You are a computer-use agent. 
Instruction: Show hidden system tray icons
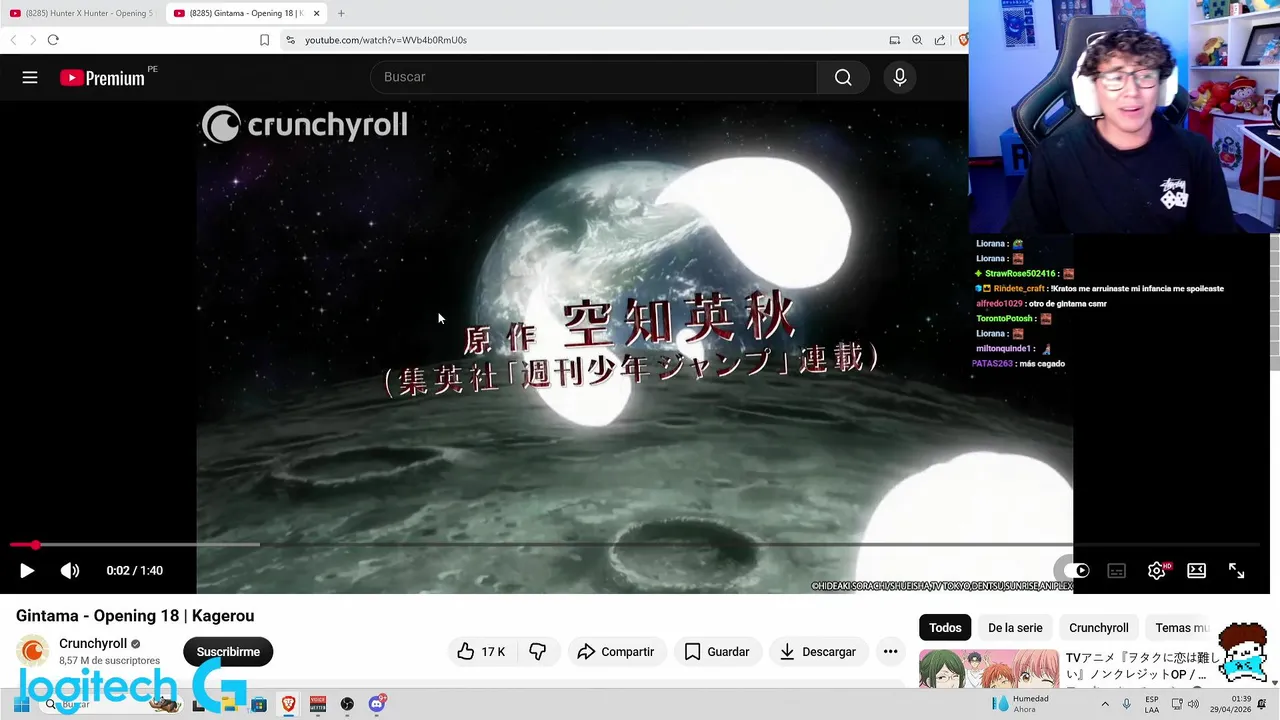pos(1104,704)
